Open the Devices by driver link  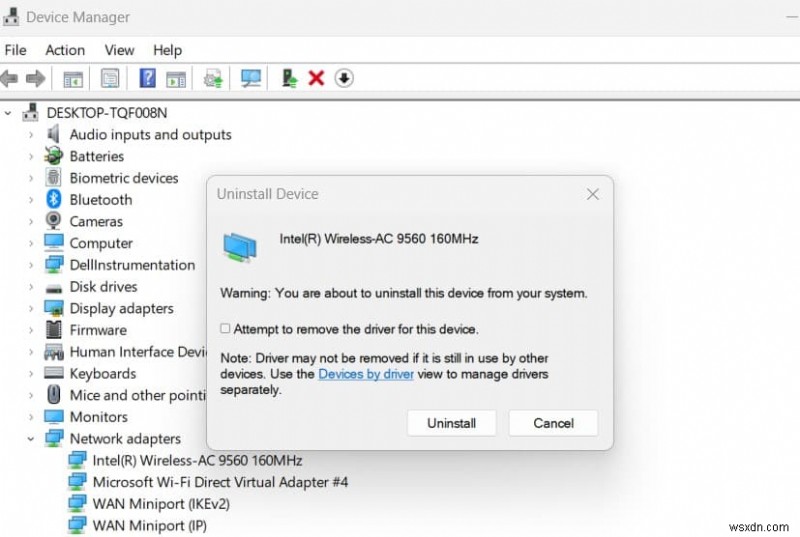tap(366, 374)
